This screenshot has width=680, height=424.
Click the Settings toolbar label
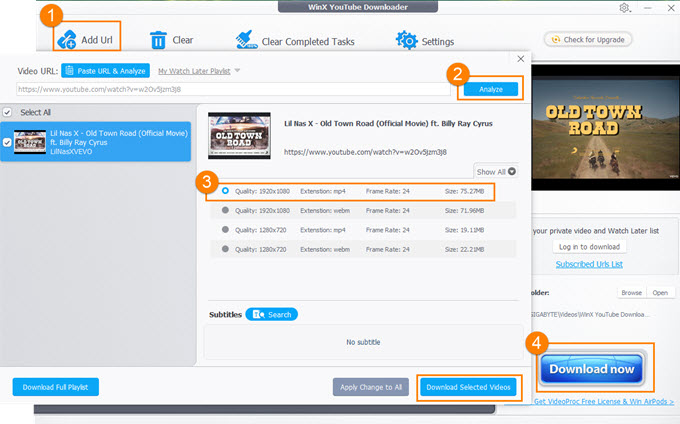438,42
